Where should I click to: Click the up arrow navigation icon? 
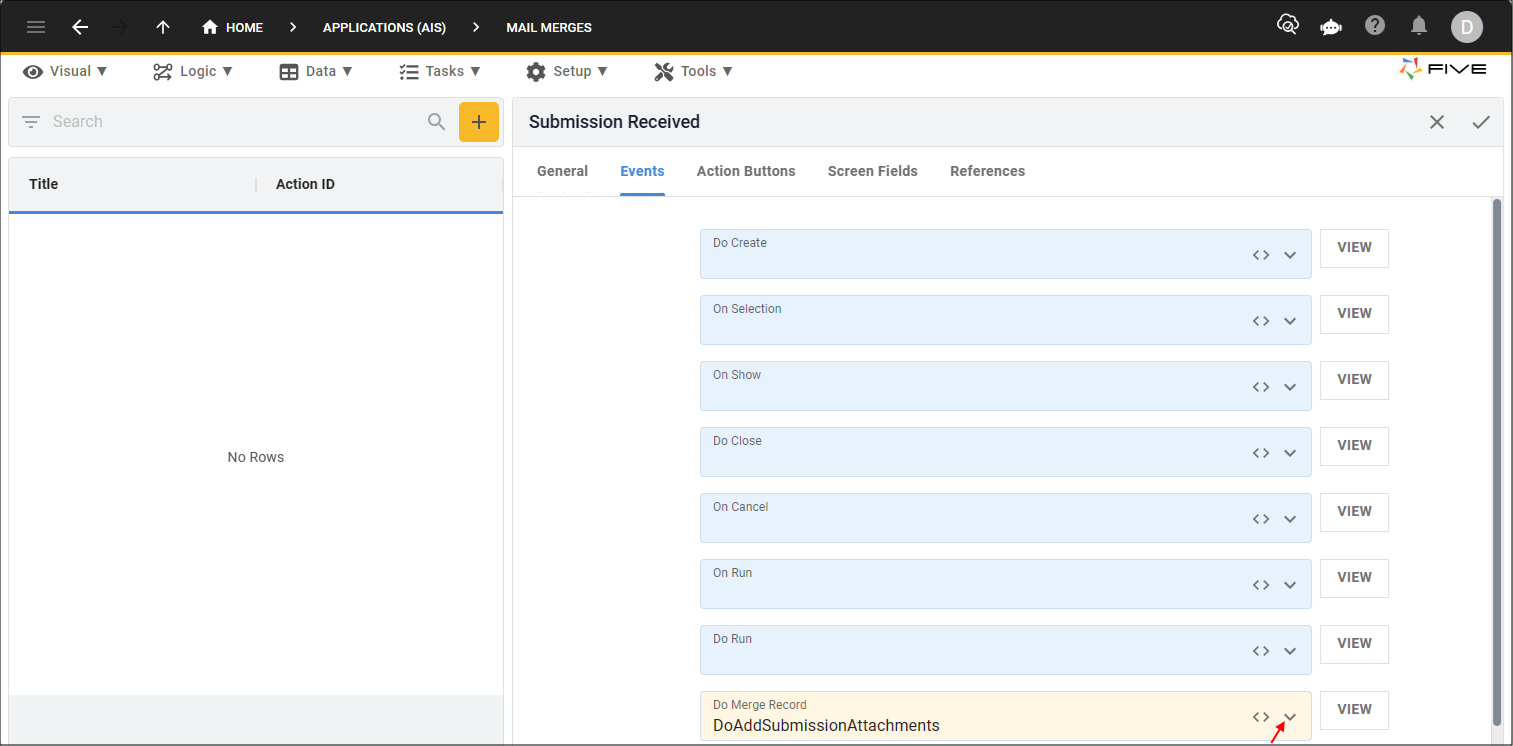[x=163, y=27]
